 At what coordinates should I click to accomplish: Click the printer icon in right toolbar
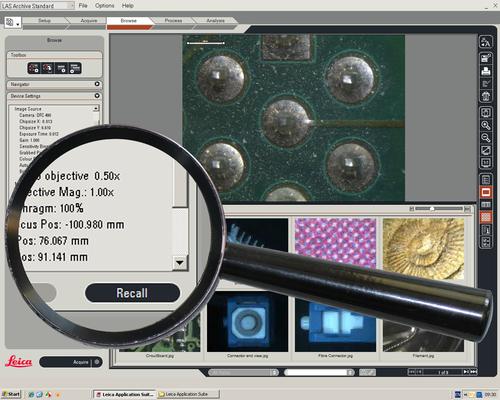[x=486, y=71]
